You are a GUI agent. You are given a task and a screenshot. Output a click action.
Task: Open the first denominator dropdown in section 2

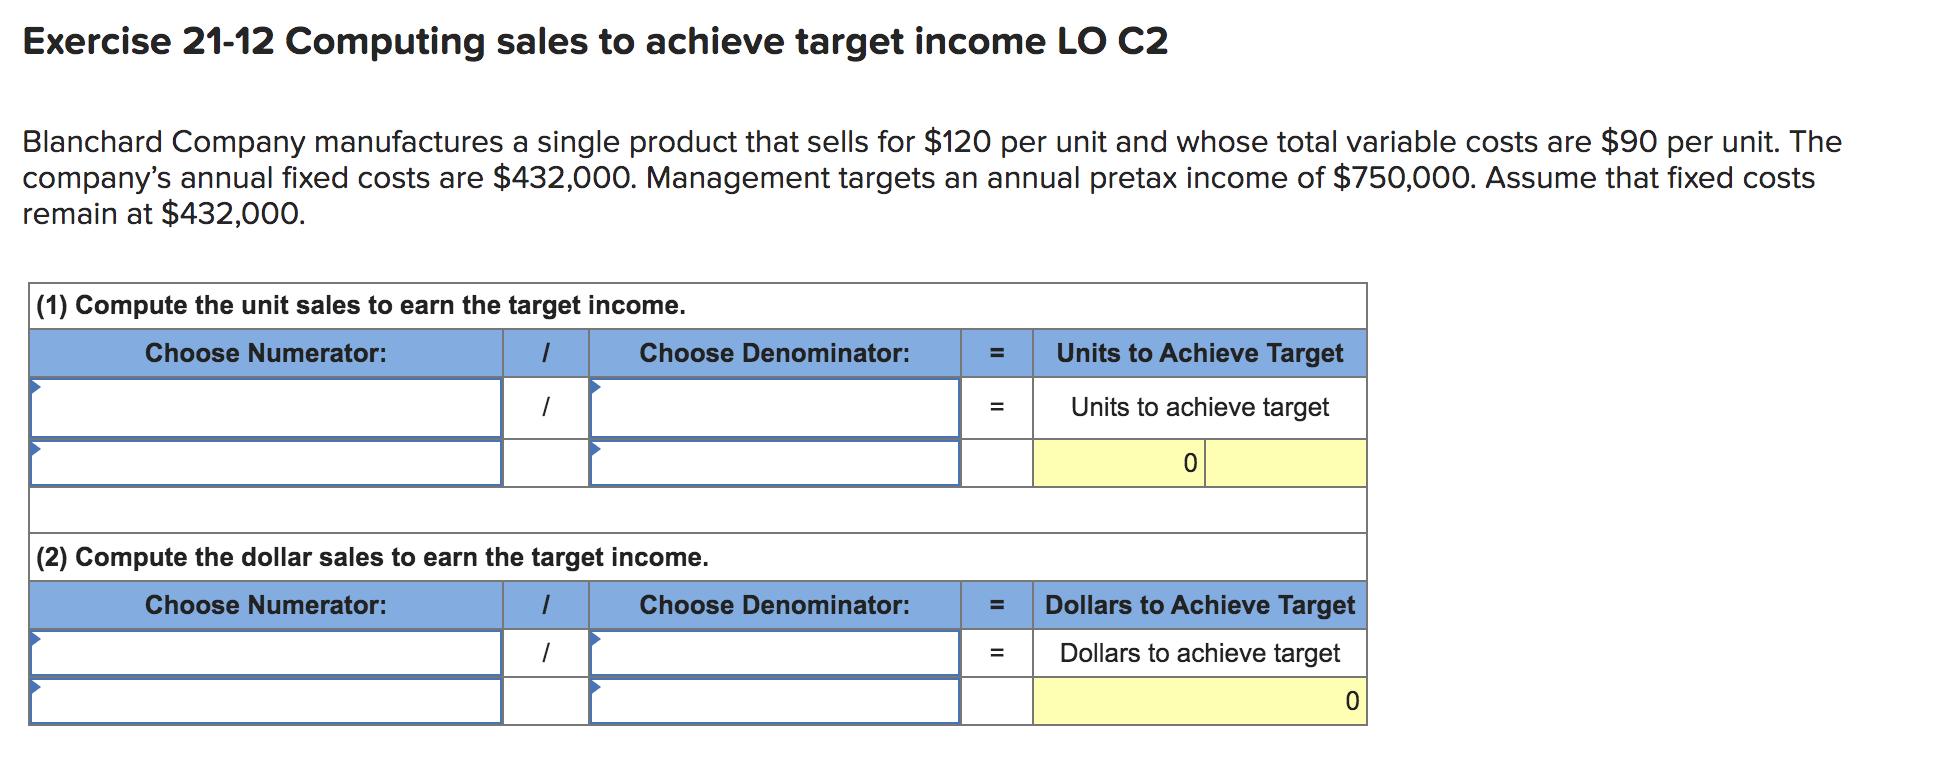coord(775,653)
